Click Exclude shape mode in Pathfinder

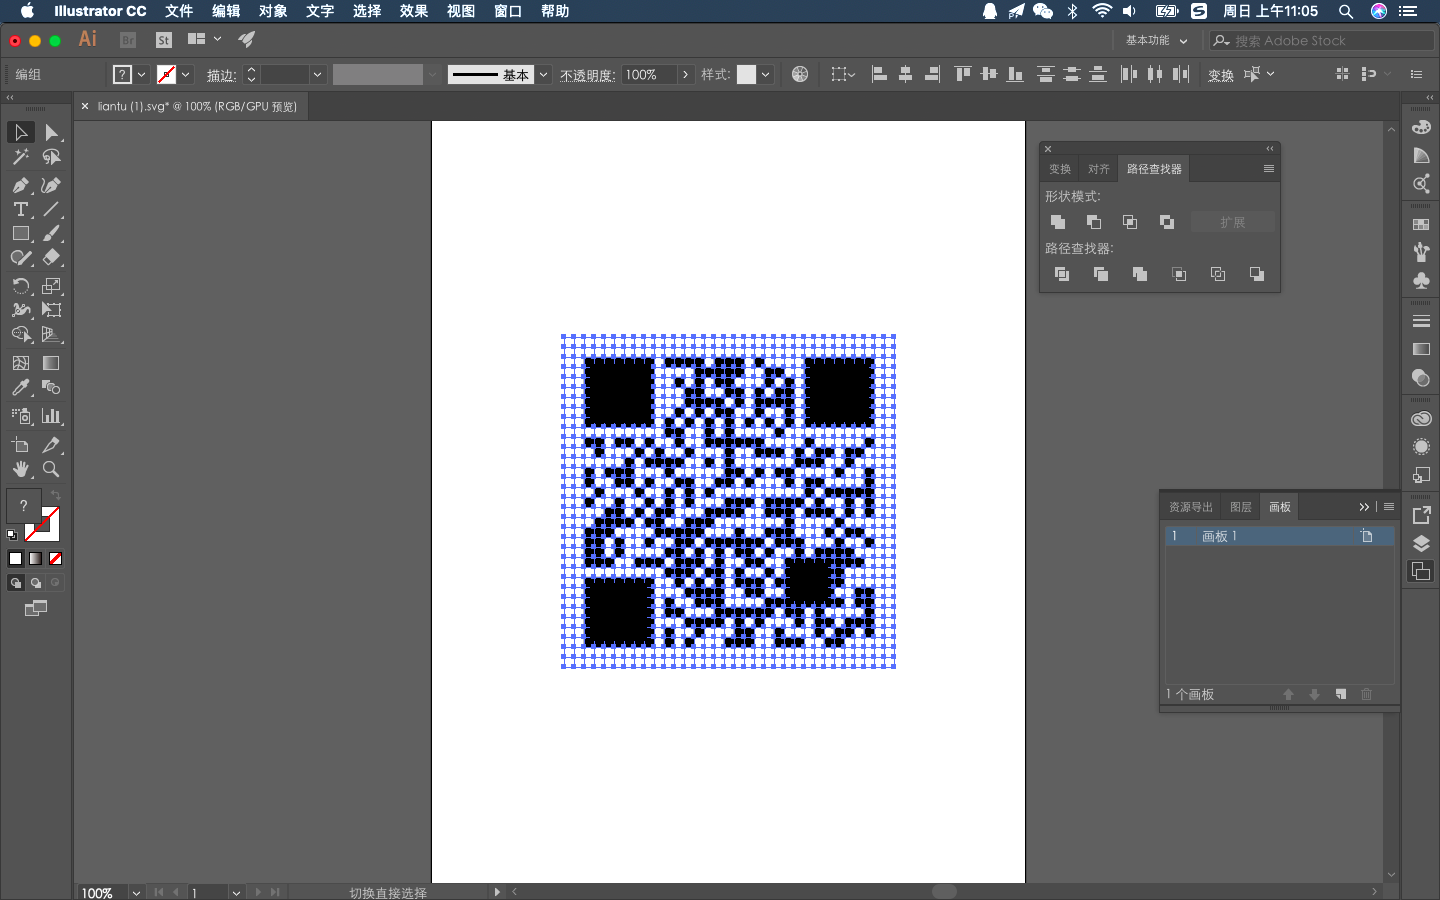point(1167,222)
